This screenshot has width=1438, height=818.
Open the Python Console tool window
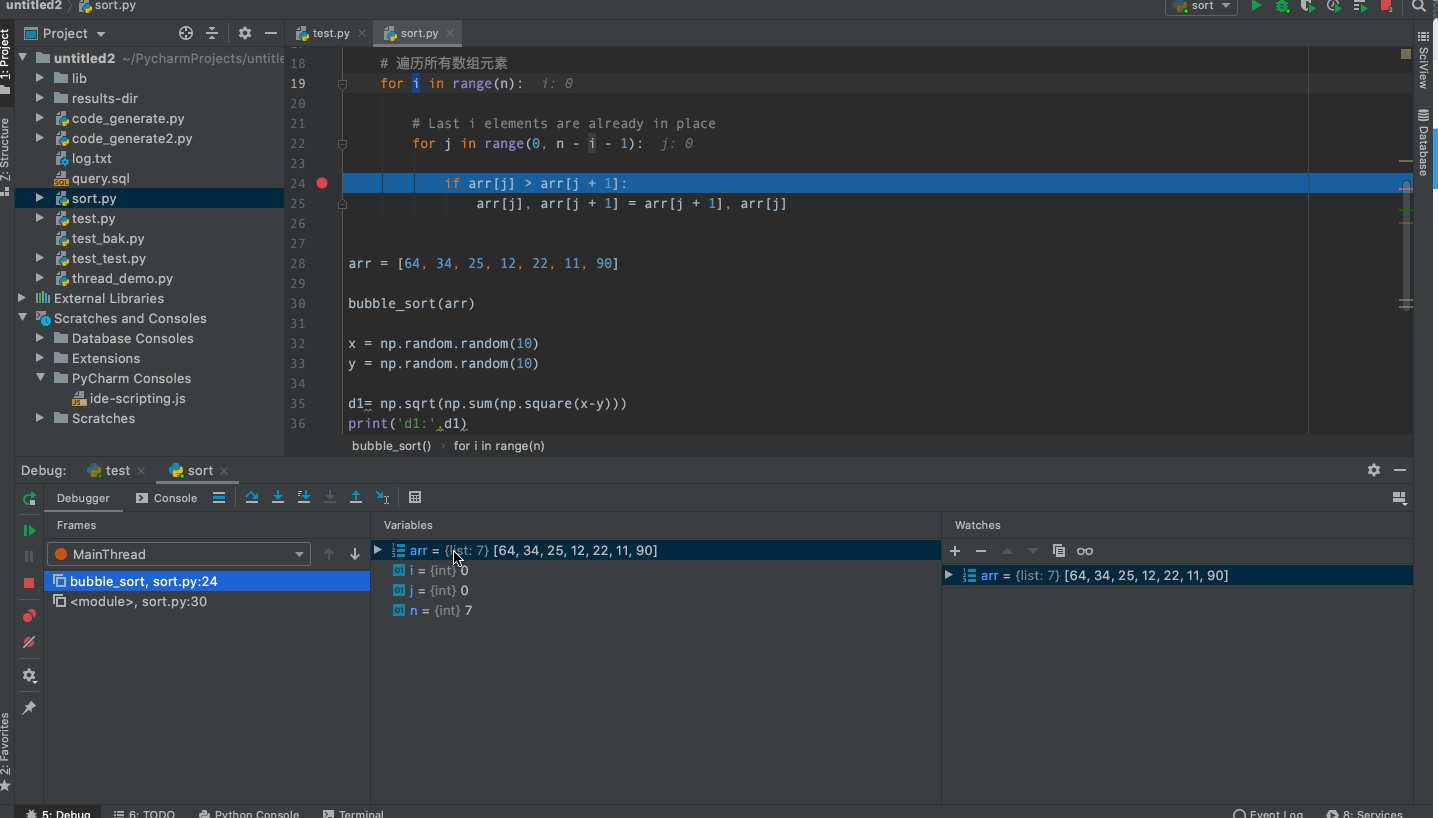(x=250, y=813)
